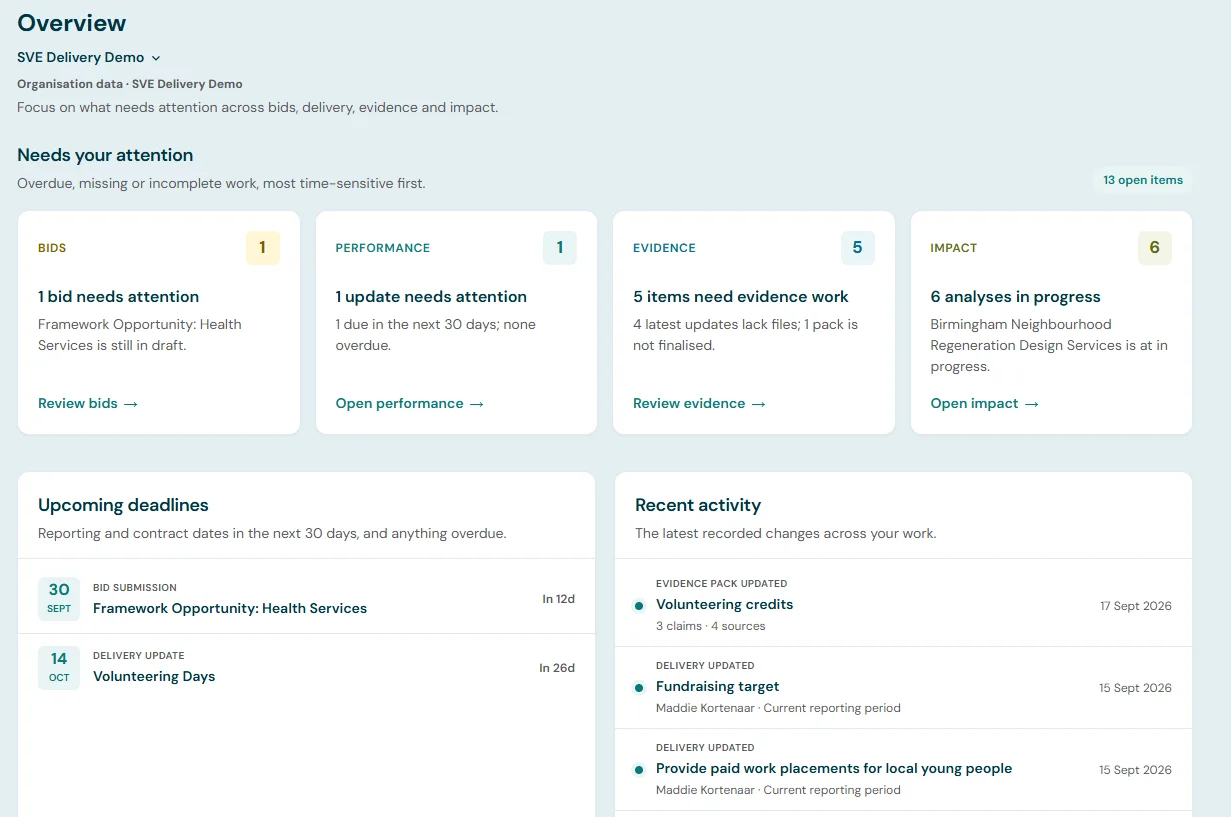Open the SVE Delivery Demo organisation dropdown
This screenshot has height=817, width=1231.
pyautogui.click(x=89, y=58)
